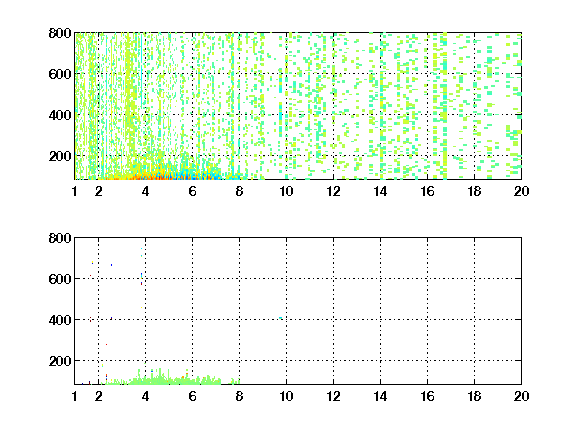Click the 18 x-axis label under the lower plot
The image size is (576, 432).
pyautogui.click(x=474, y=396)
